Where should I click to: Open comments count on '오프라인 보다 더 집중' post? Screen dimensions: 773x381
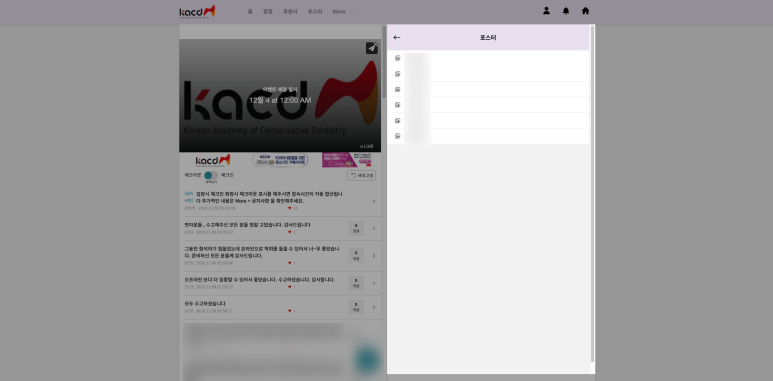coord(356,283)
